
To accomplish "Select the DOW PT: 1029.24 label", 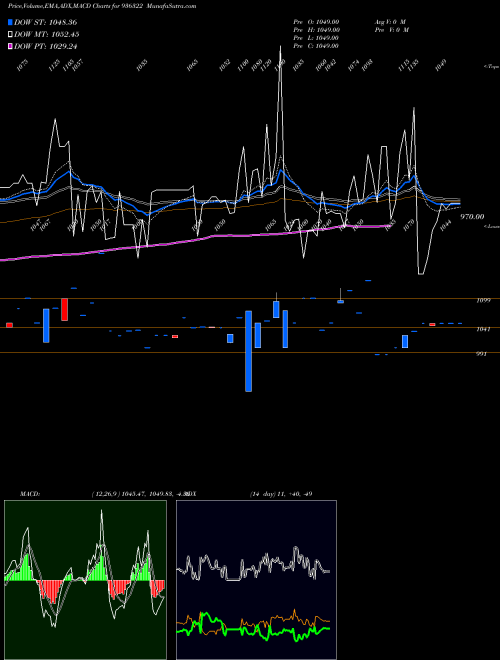I will point(45,46).
